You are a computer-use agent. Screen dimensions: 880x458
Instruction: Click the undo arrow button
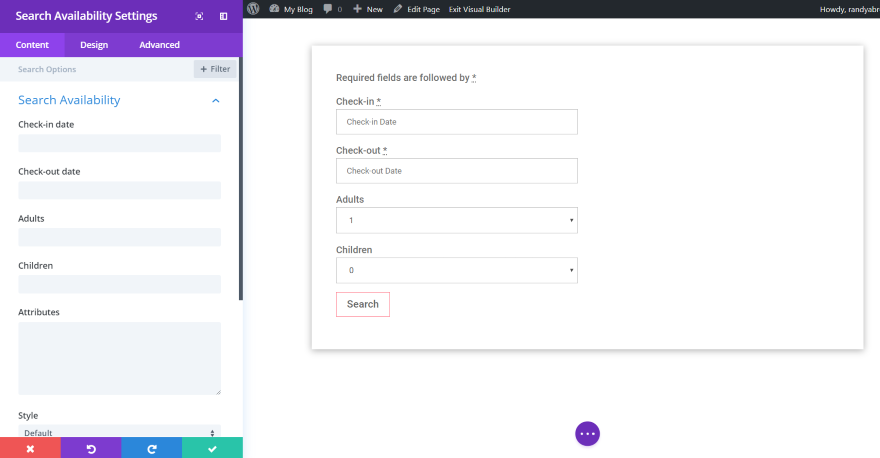[91, 449]
